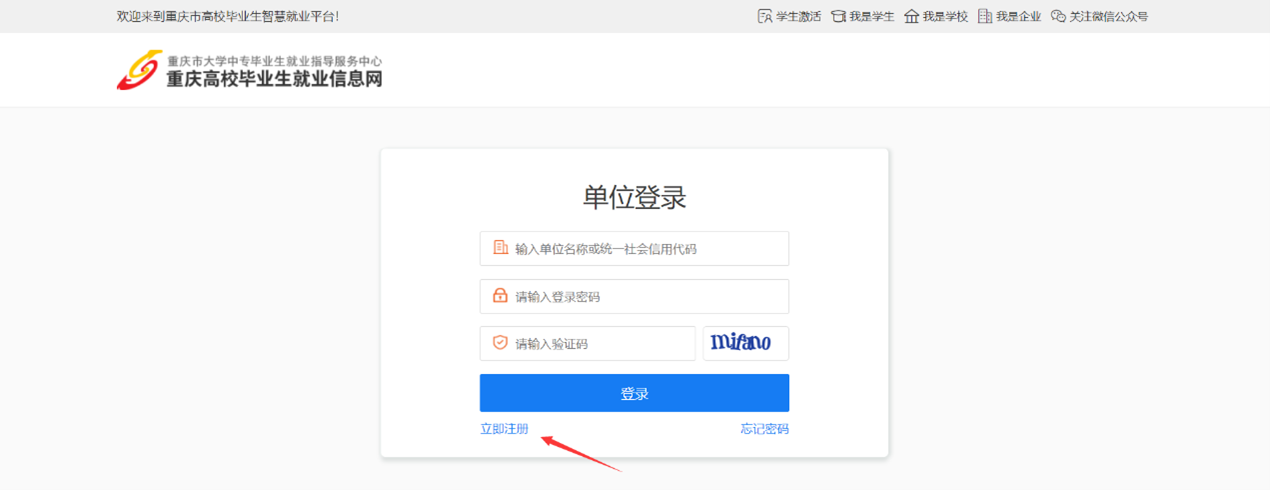Open the 立即注册 registration link
The image size is (1270, 490).
coord(504,430)
